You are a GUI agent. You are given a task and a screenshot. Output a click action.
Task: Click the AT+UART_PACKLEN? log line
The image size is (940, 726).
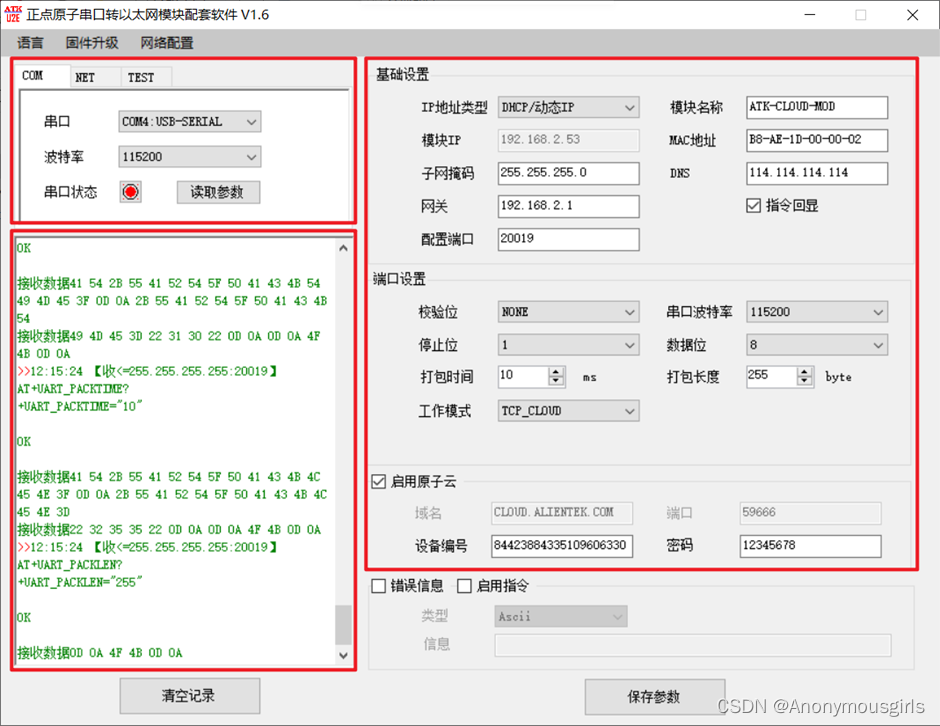[70, 565]
